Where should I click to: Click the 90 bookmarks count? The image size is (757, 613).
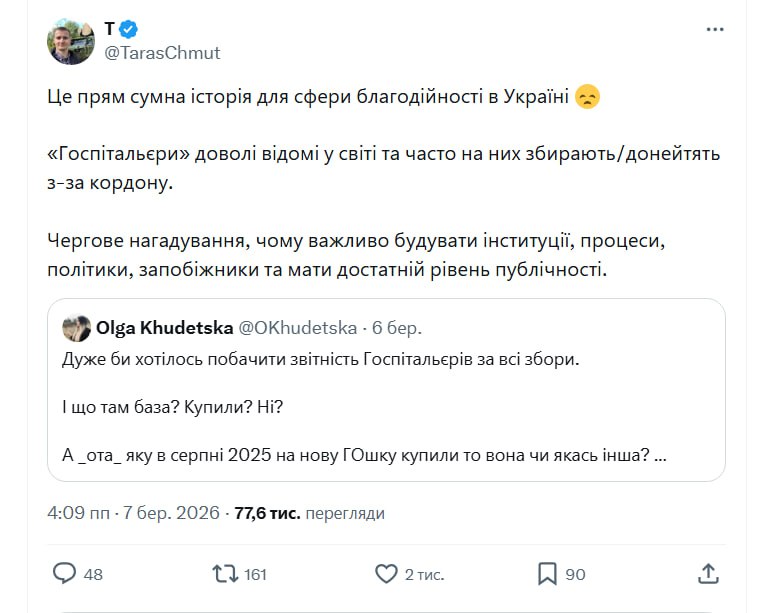point(575,574)
